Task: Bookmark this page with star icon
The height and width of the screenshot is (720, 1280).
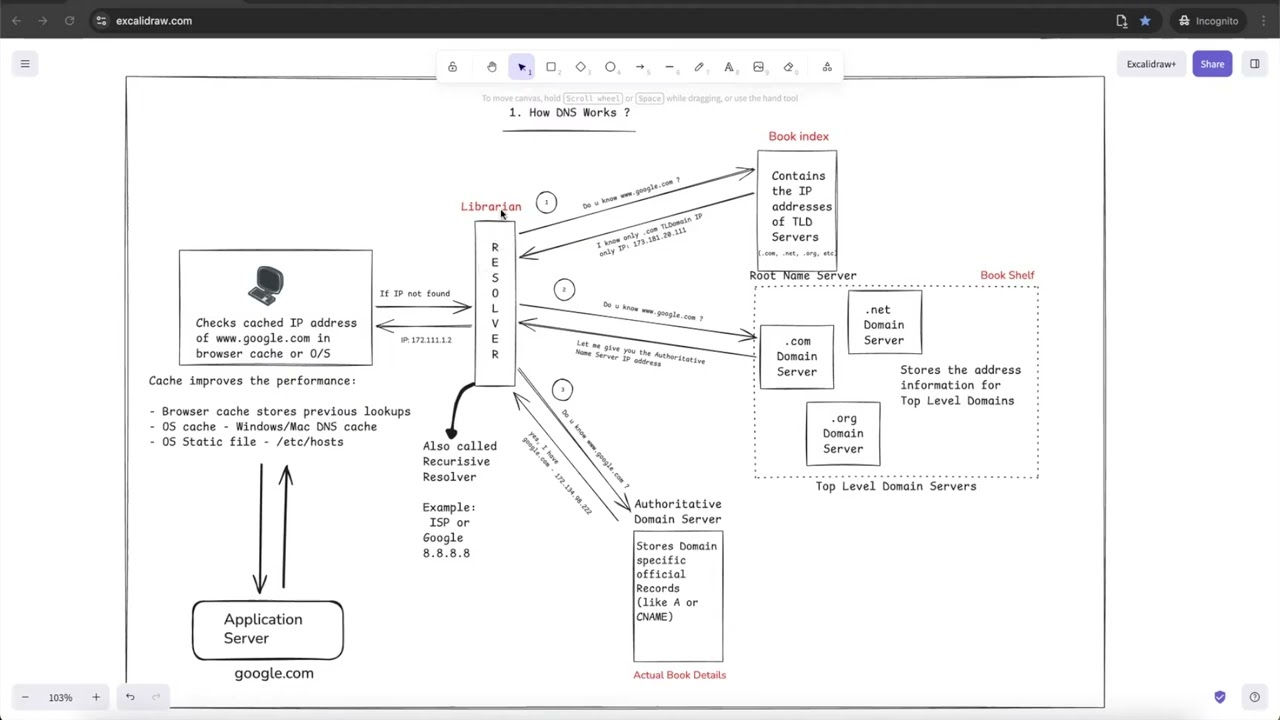Action: (x=1145, y=20)
